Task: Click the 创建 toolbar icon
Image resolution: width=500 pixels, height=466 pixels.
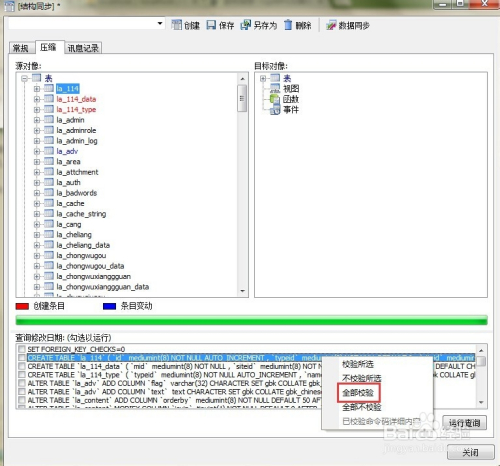Action: [176, 25]
